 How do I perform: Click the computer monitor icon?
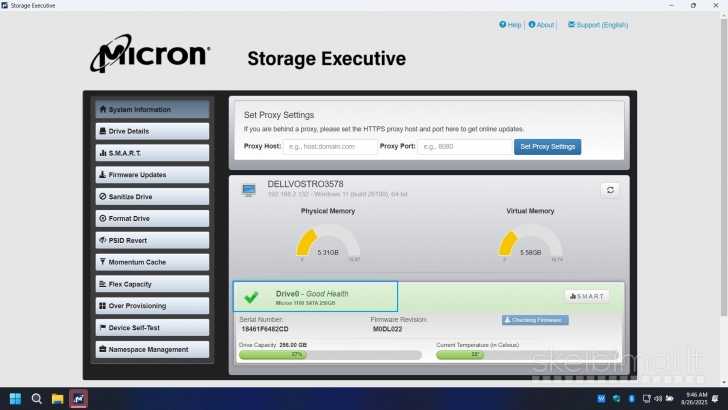(x=249, y=190)
